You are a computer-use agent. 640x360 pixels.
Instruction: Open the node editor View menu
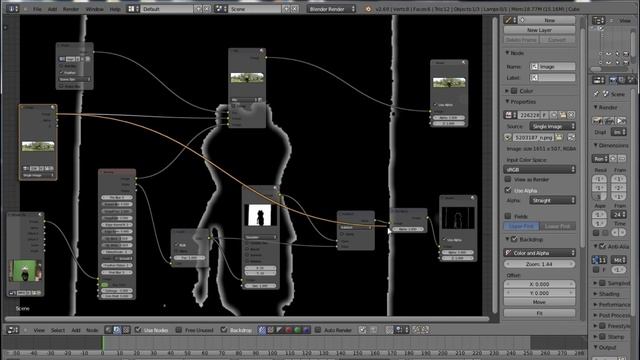click(x=39, y=330)
